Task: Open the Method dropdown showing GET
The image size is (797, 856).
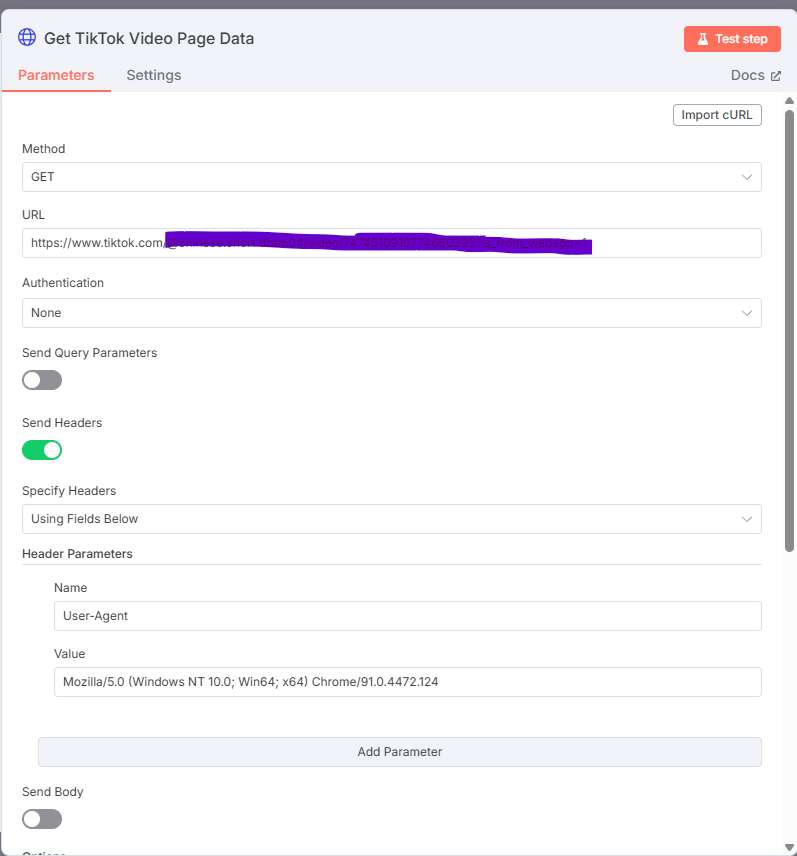Action: click(391, 177)
